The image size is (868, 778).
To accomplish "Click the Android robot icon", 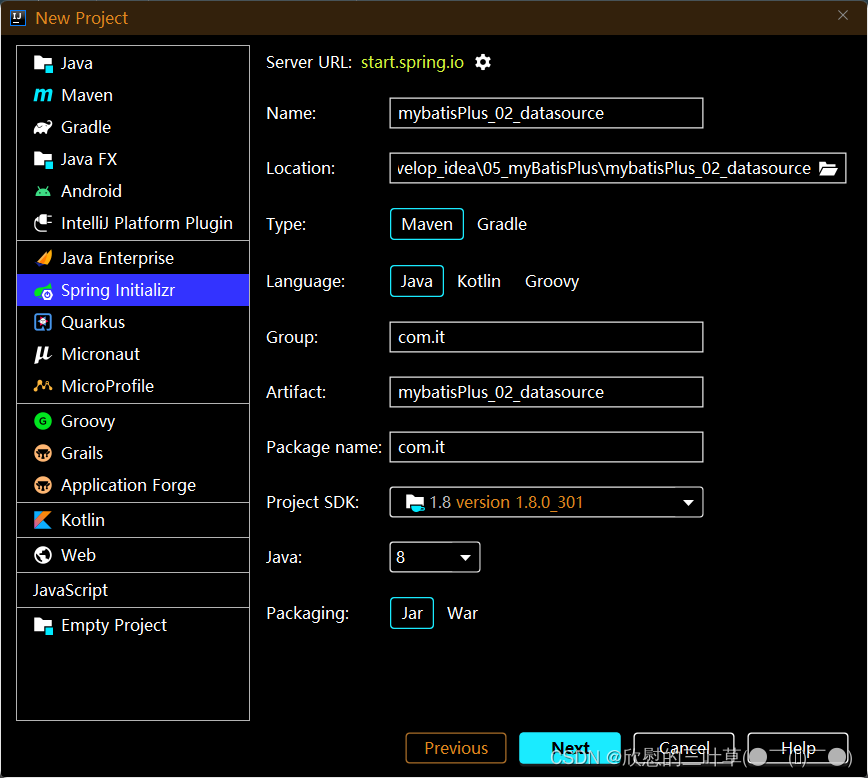I will tap(43, 192).
